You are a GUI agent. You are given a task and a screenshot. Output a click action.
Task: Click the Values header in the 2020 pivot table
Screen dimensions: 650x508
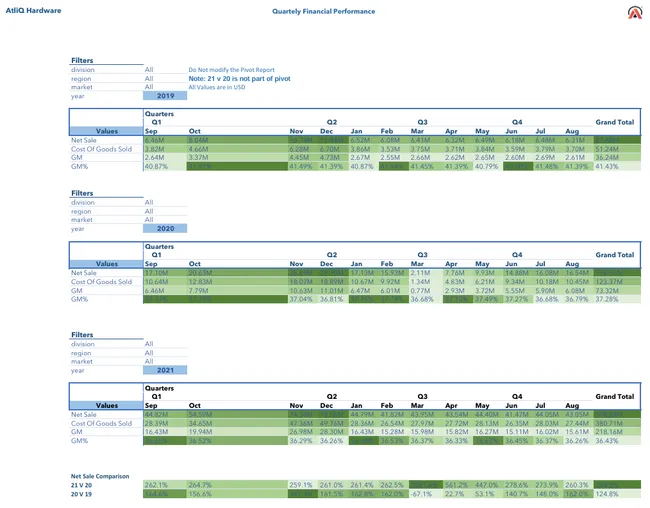tap(107, 264)
